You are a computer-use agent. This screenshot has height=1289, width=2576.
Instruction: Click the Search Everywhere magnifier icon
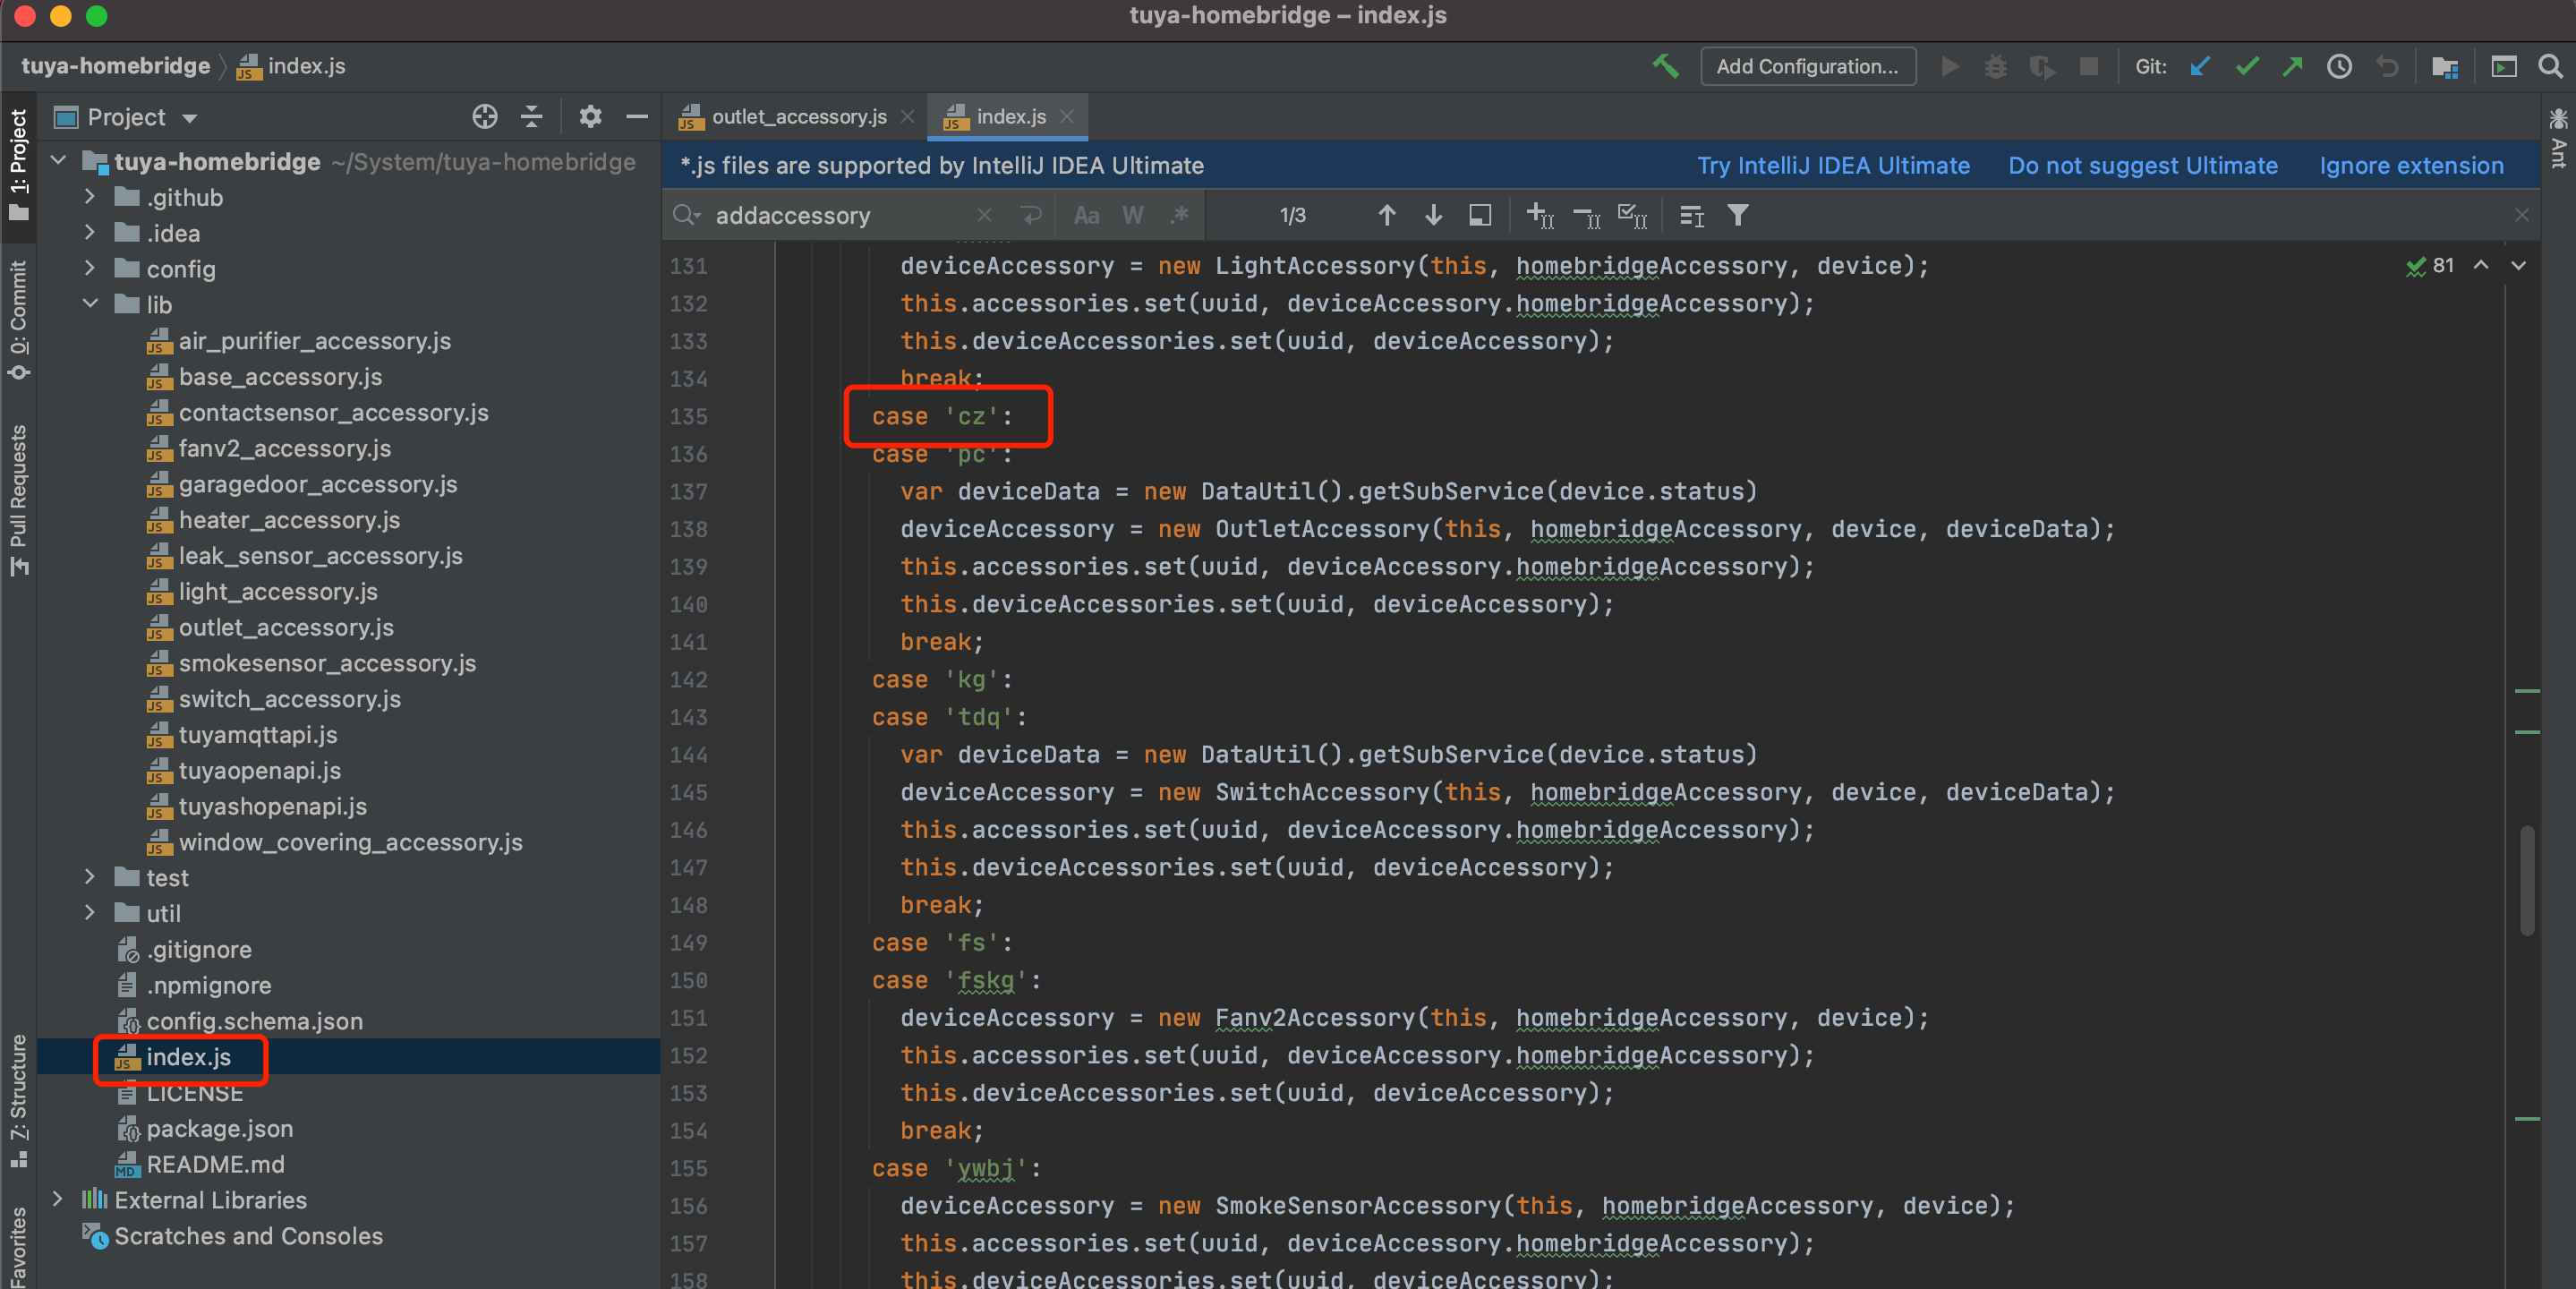tap(2550, 66)
